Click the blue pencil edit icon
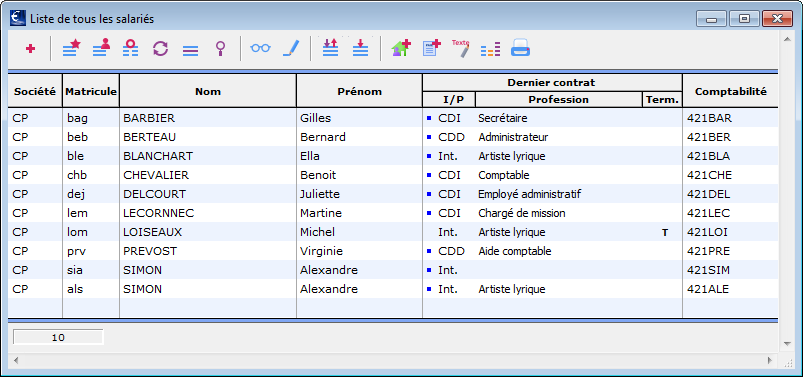Viewport: 803px width, 377px height. pos(290,49)
